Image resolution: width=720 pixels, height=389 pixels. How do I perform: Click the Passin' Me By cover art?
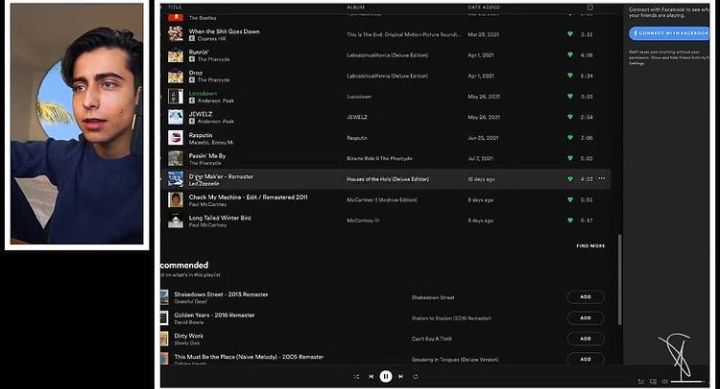tap(175, 158)
